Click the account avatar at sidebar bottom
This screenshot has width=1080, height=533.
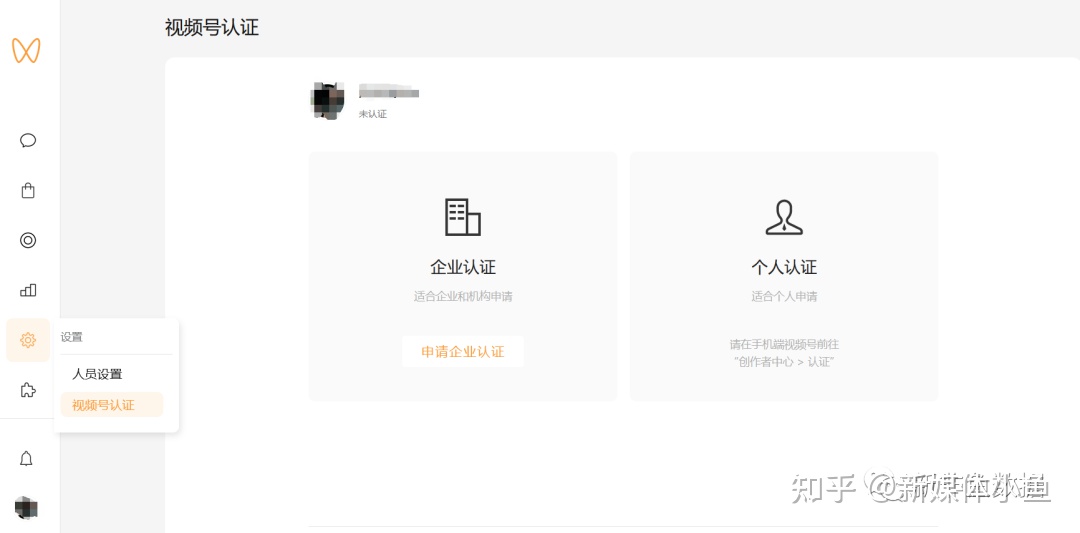click(26, 508)
